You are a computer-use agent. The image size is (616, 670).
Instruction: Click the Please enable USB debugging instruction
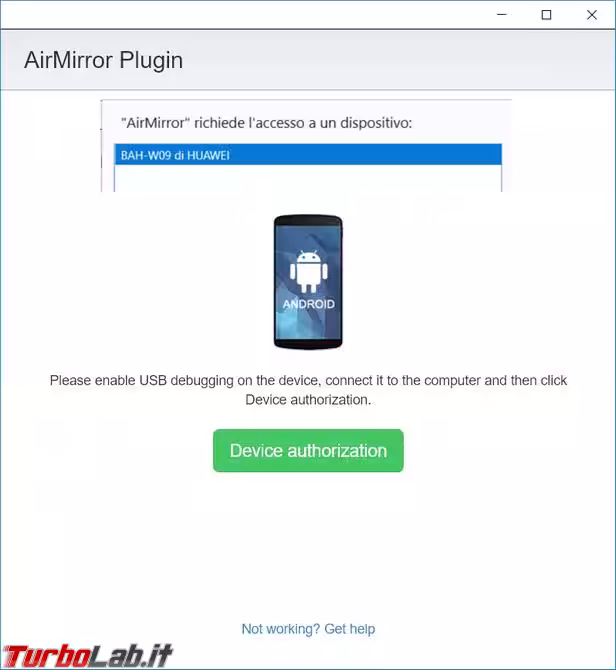click(x=308, y=390)
